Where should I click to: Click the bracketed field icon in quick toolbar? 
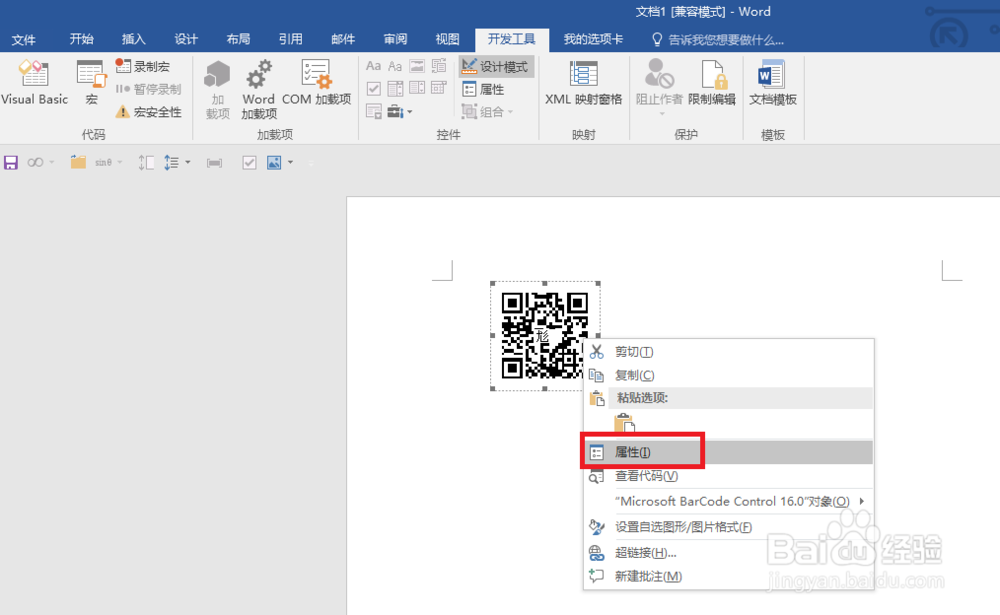tap(214, 163)
